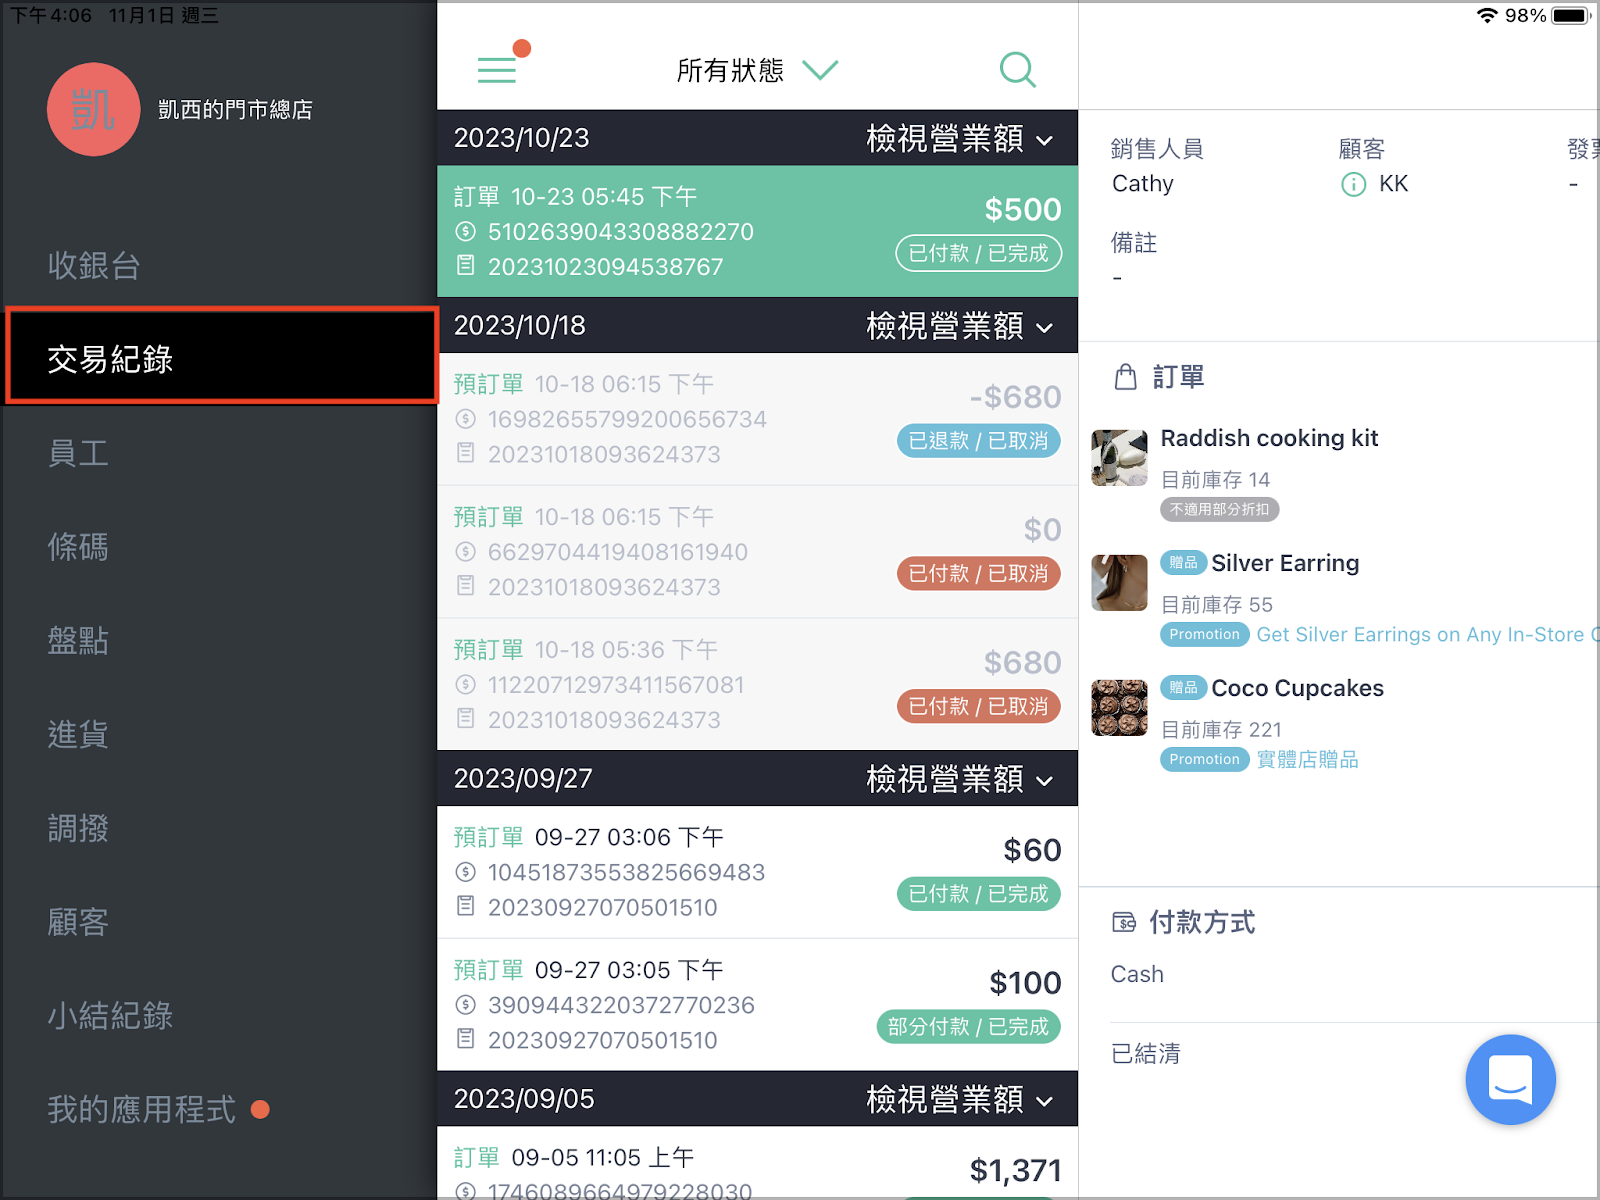Click the receipt icon beside 20231023094538767
This screenshot has height=1200, width=1600.
[465, 266]
